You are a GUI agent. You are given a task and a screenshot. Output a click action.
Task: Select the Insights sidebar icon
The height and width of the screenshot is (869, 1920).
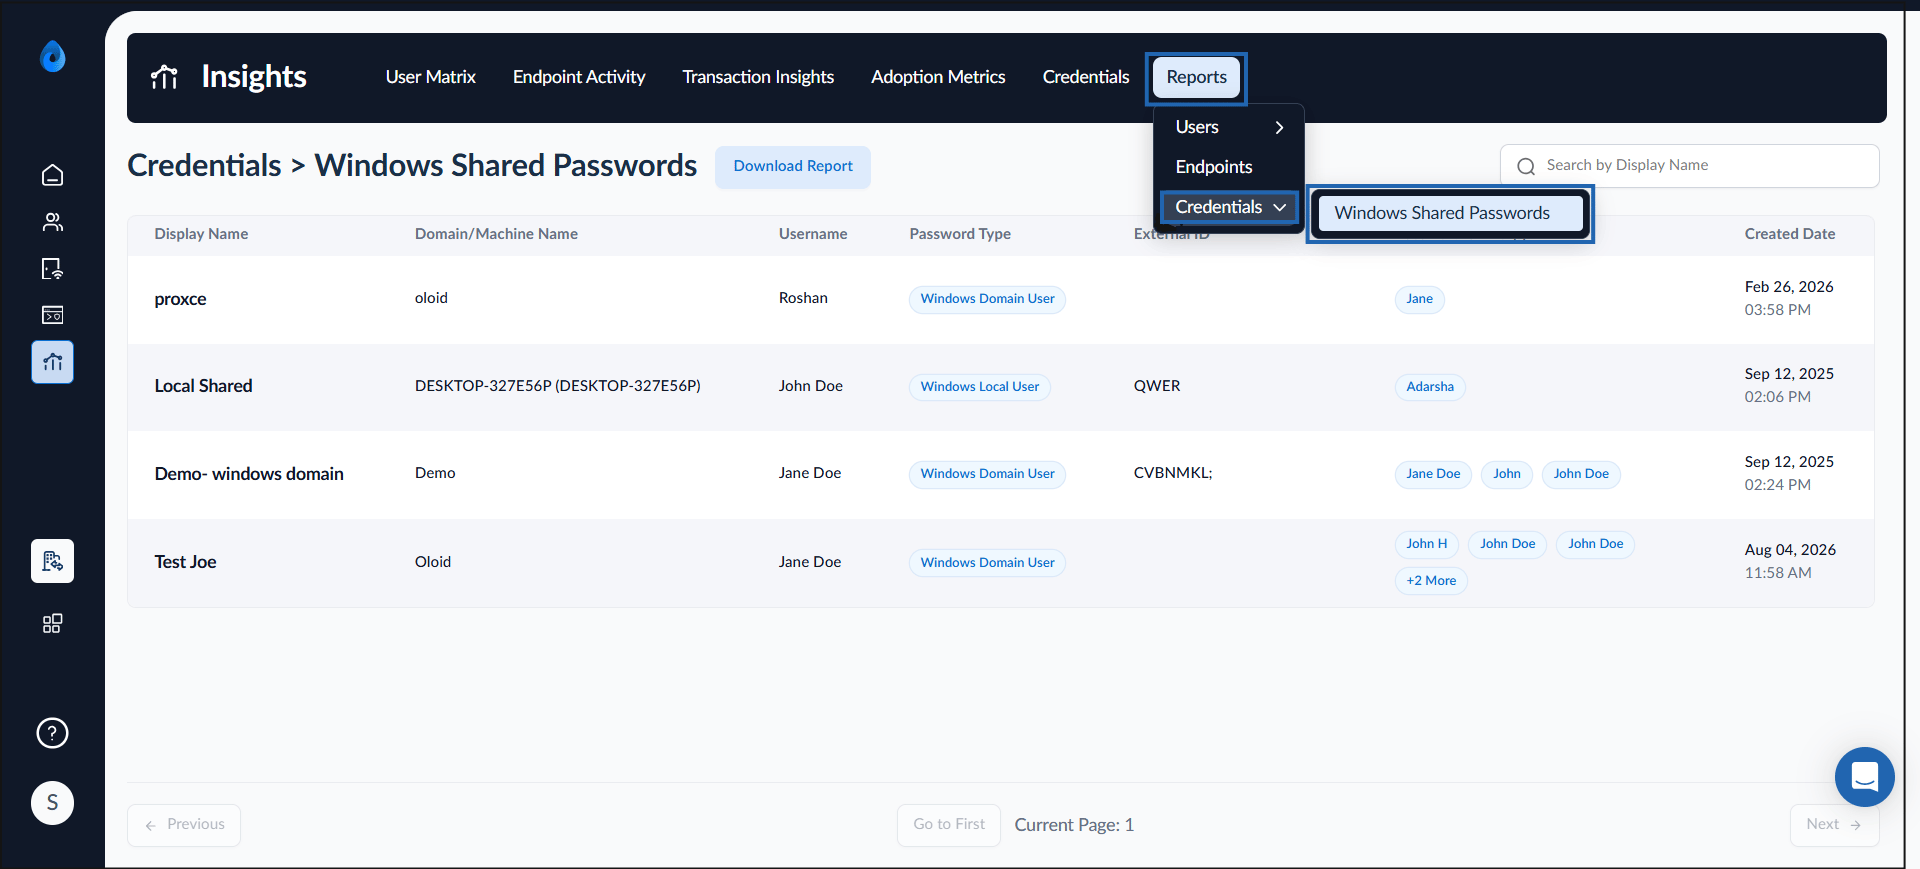[x=53, y=362]
